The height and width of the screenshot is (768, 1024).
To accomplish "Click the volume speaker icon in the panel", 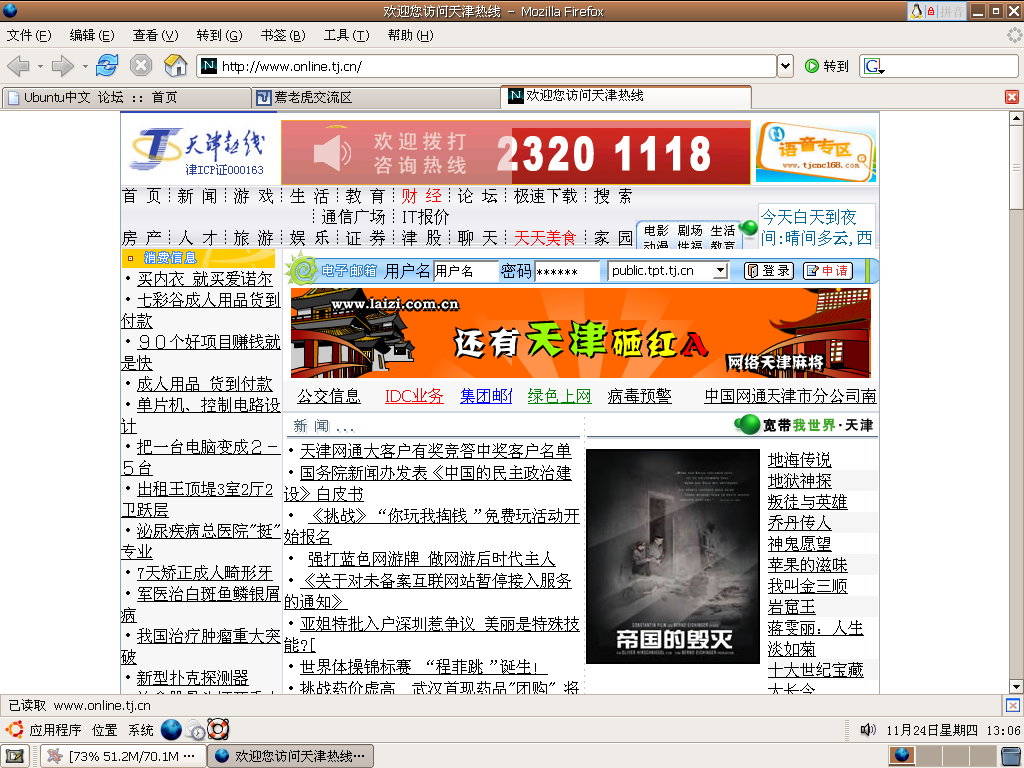I will (x=868, y=729).
